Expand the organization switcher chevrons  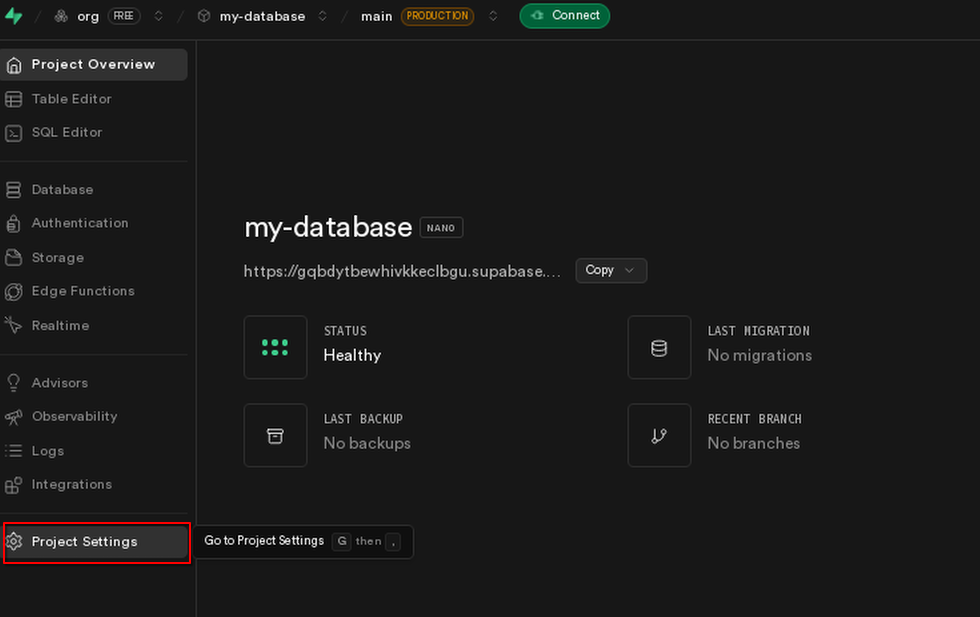tap(159, 16)
